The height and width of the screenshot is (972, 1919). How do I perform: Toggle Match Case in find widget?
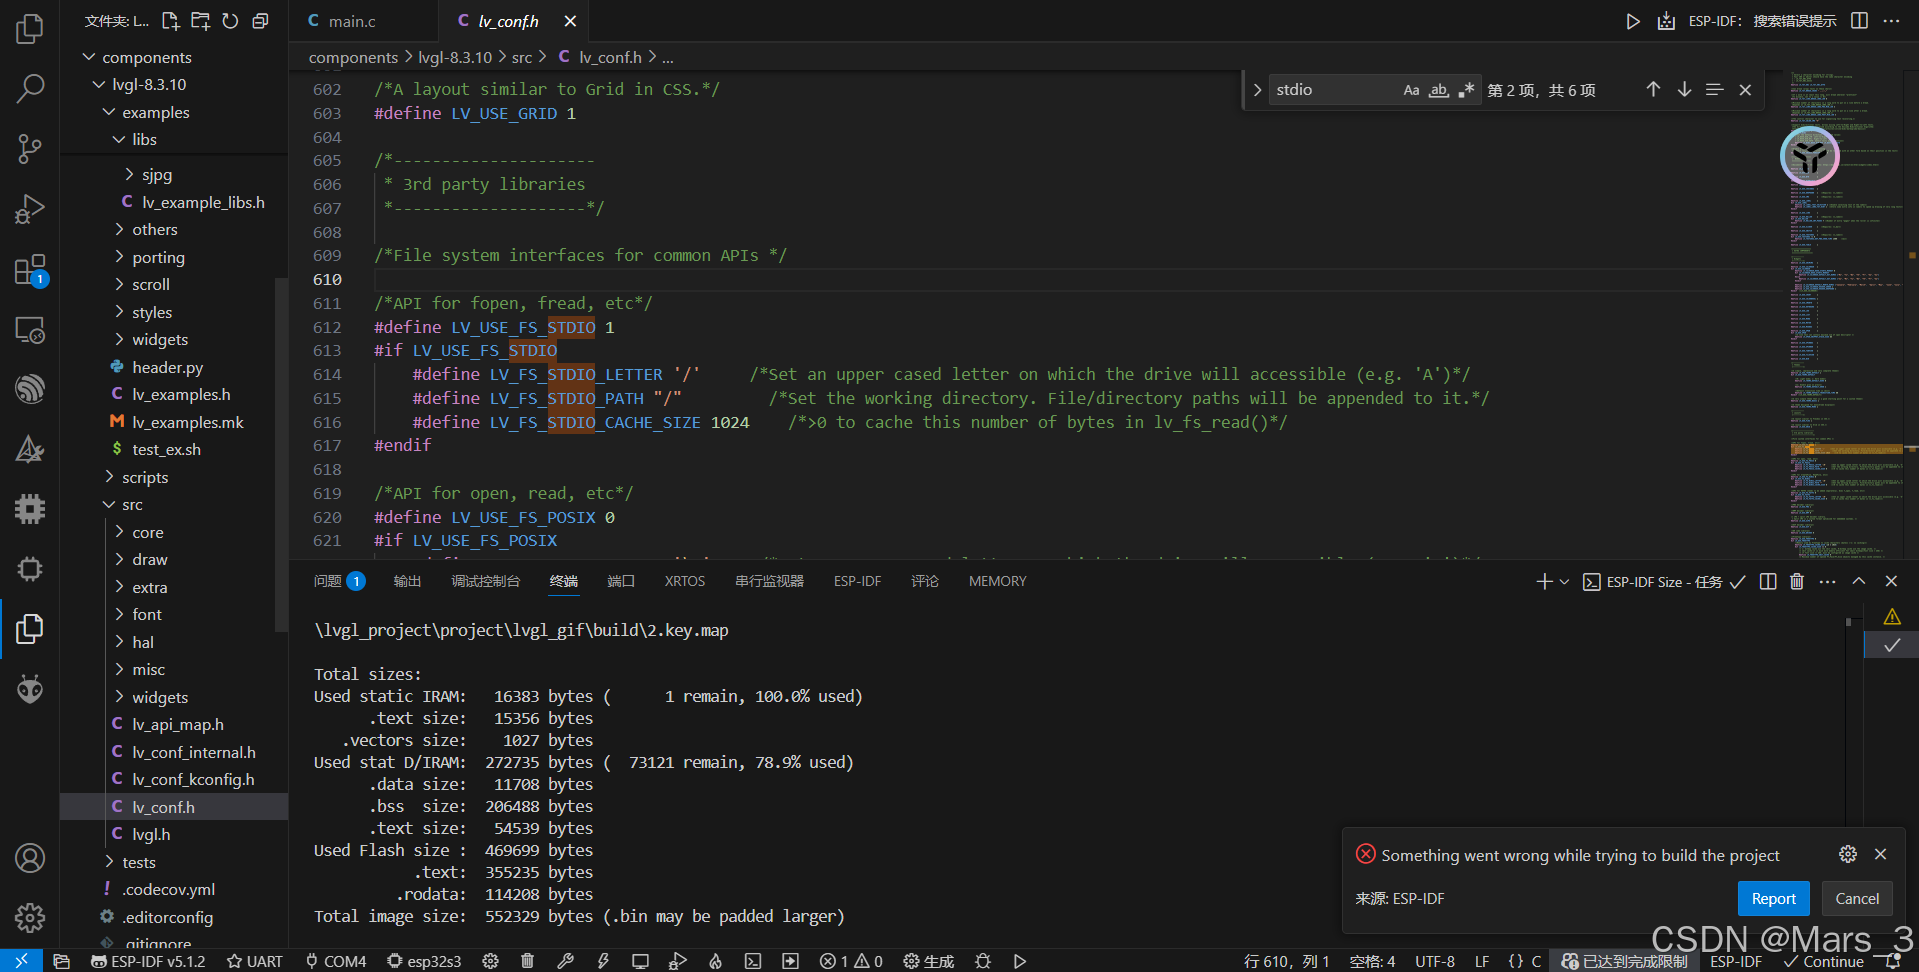pos(1411,90)
